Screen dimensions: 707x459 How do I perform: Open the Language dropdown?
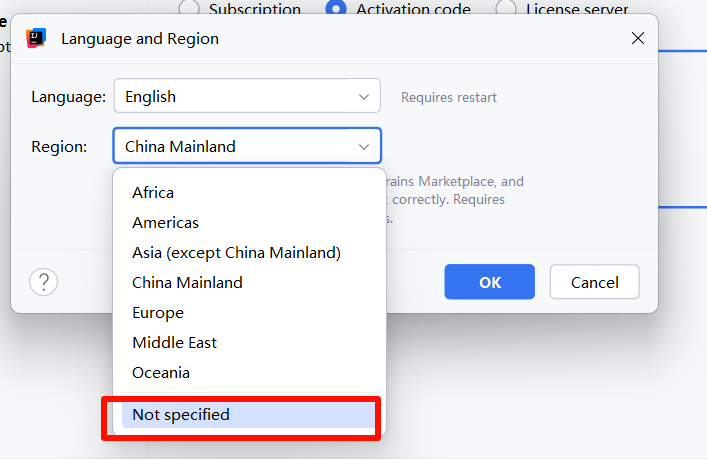point(363,97)
